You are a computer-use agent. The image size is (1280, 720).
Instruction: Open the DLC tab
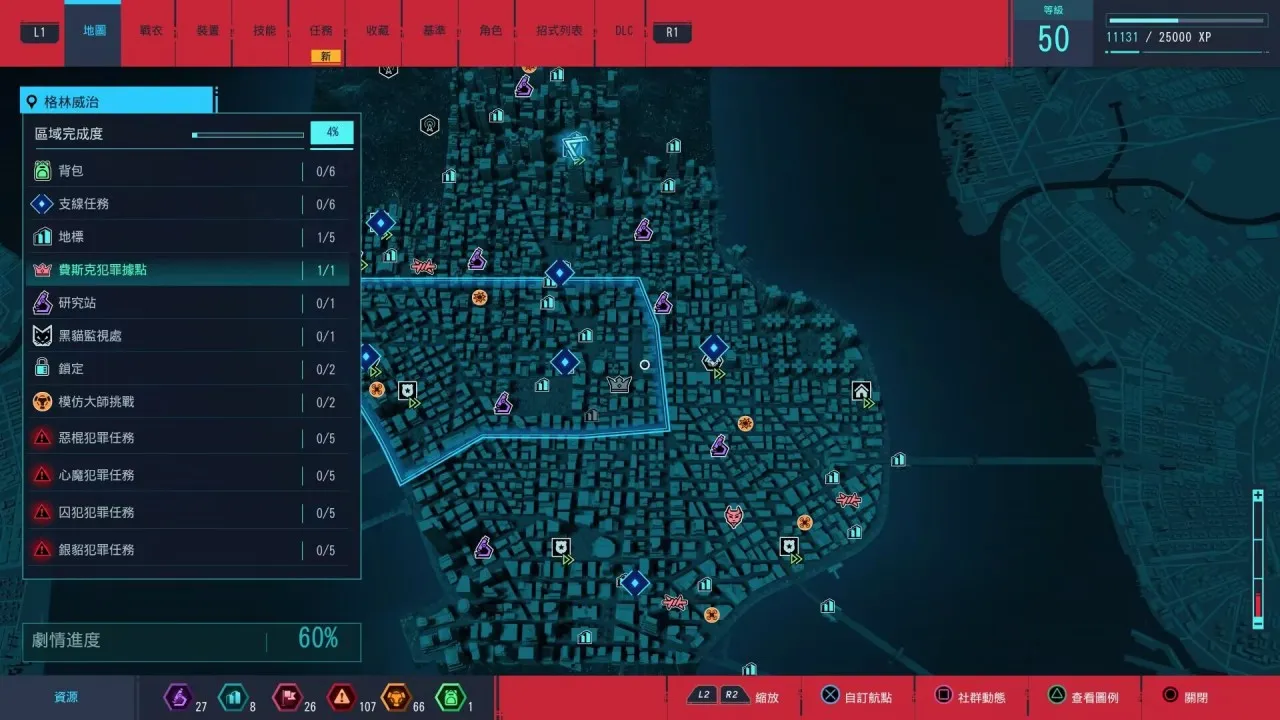click(624, 31)
